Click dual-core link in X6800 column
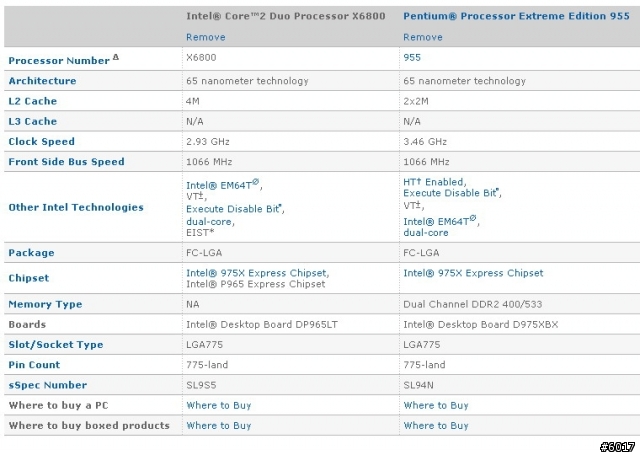The height and width of the screenshot is (455, 640). coord(209,222)
